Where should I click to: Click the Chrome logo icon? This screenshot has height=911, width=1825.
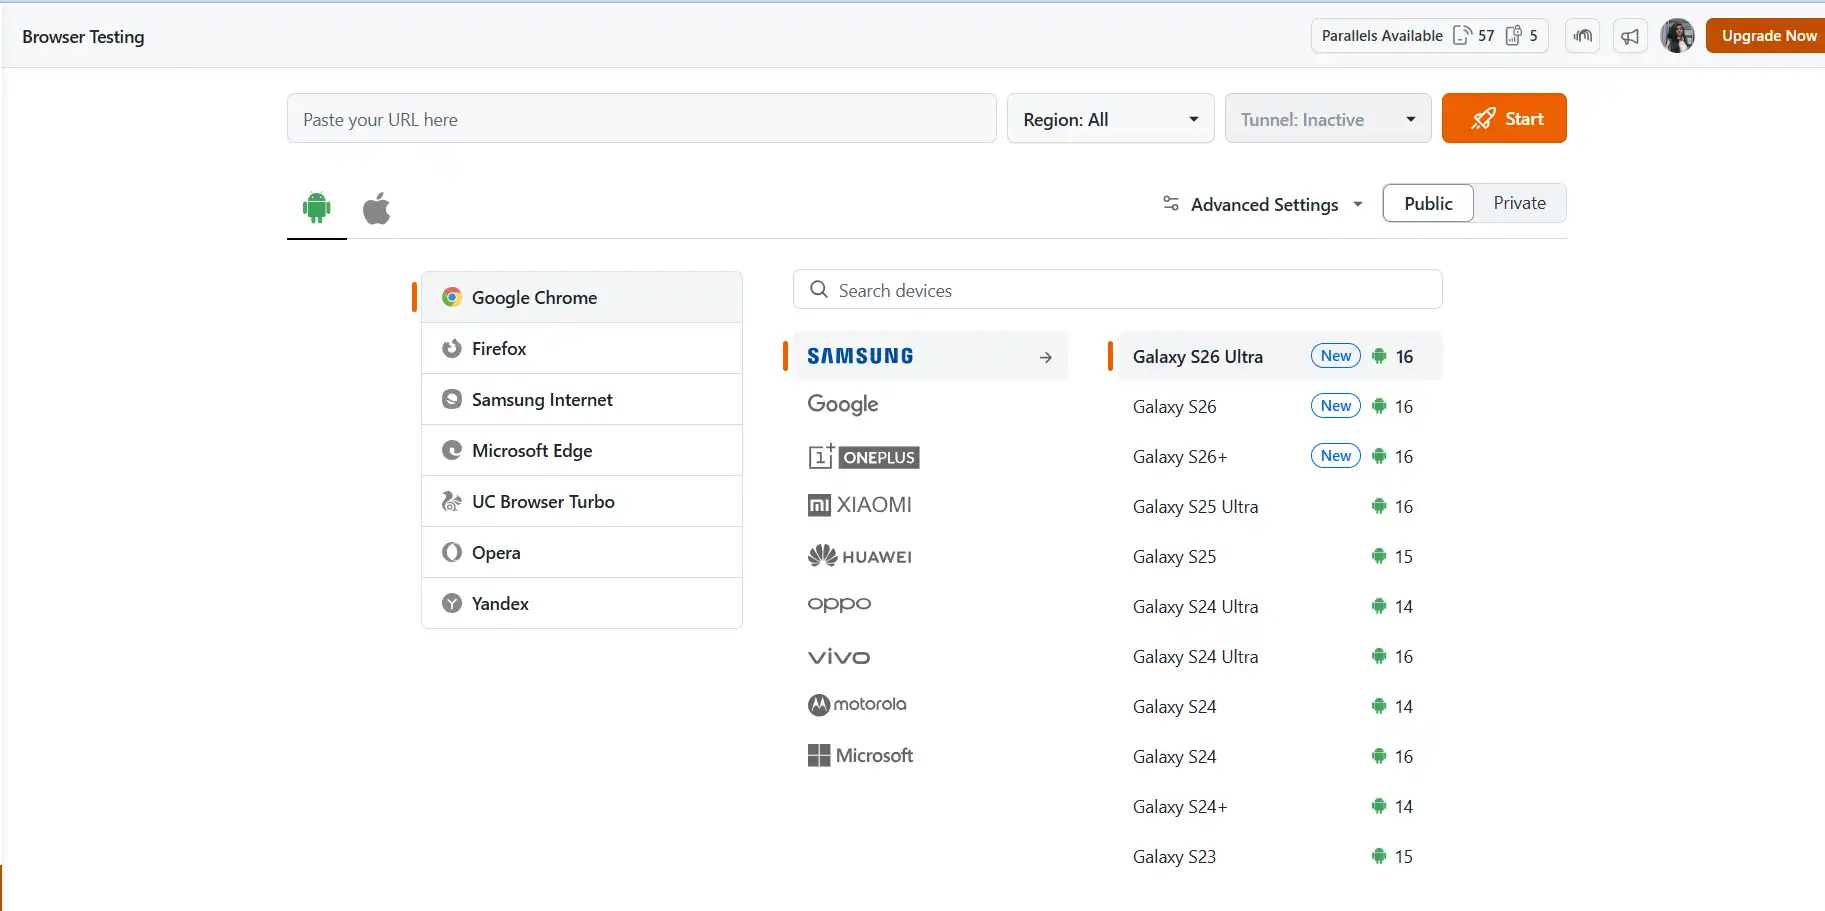[x=452, y=297]
